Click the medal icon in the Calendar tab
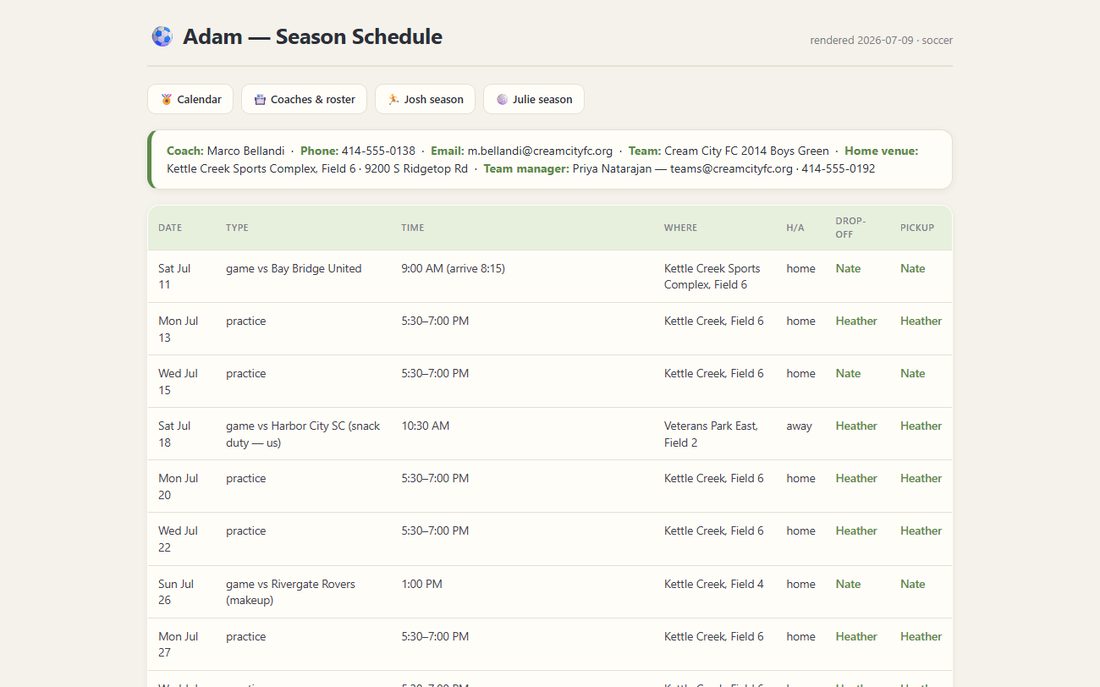 [x=166, y=100]
